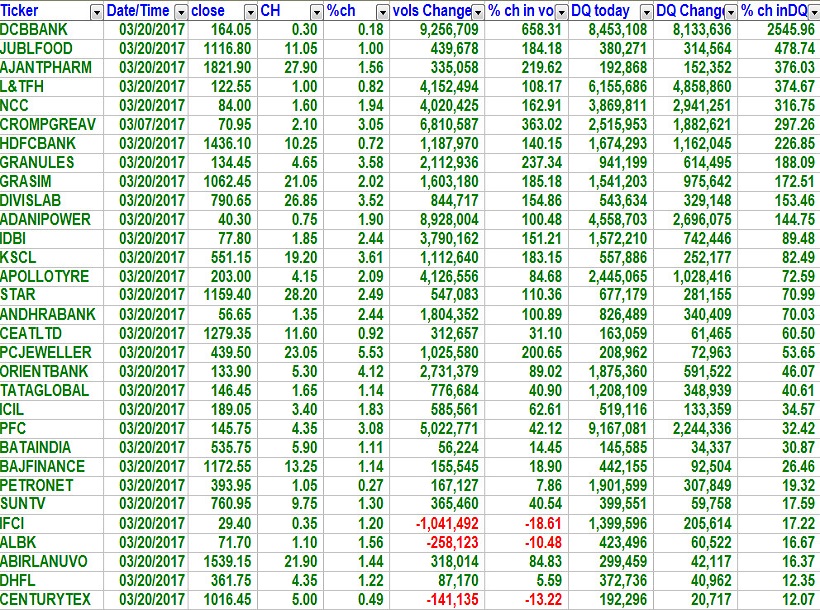Expand the close column filter arrow
This screenshot has height=610, width=820.
(x=247, y=12)
